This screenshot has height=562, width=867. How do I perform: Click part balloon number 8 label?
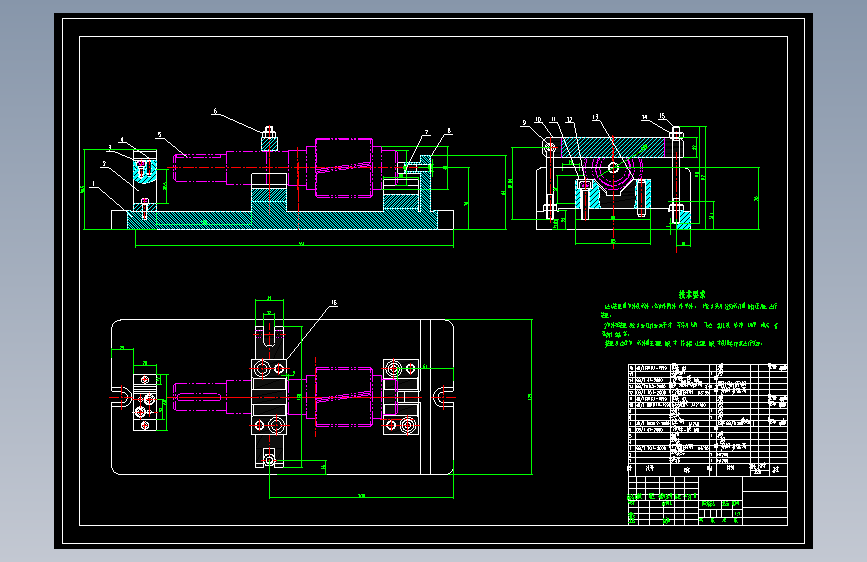click(449, 131)
